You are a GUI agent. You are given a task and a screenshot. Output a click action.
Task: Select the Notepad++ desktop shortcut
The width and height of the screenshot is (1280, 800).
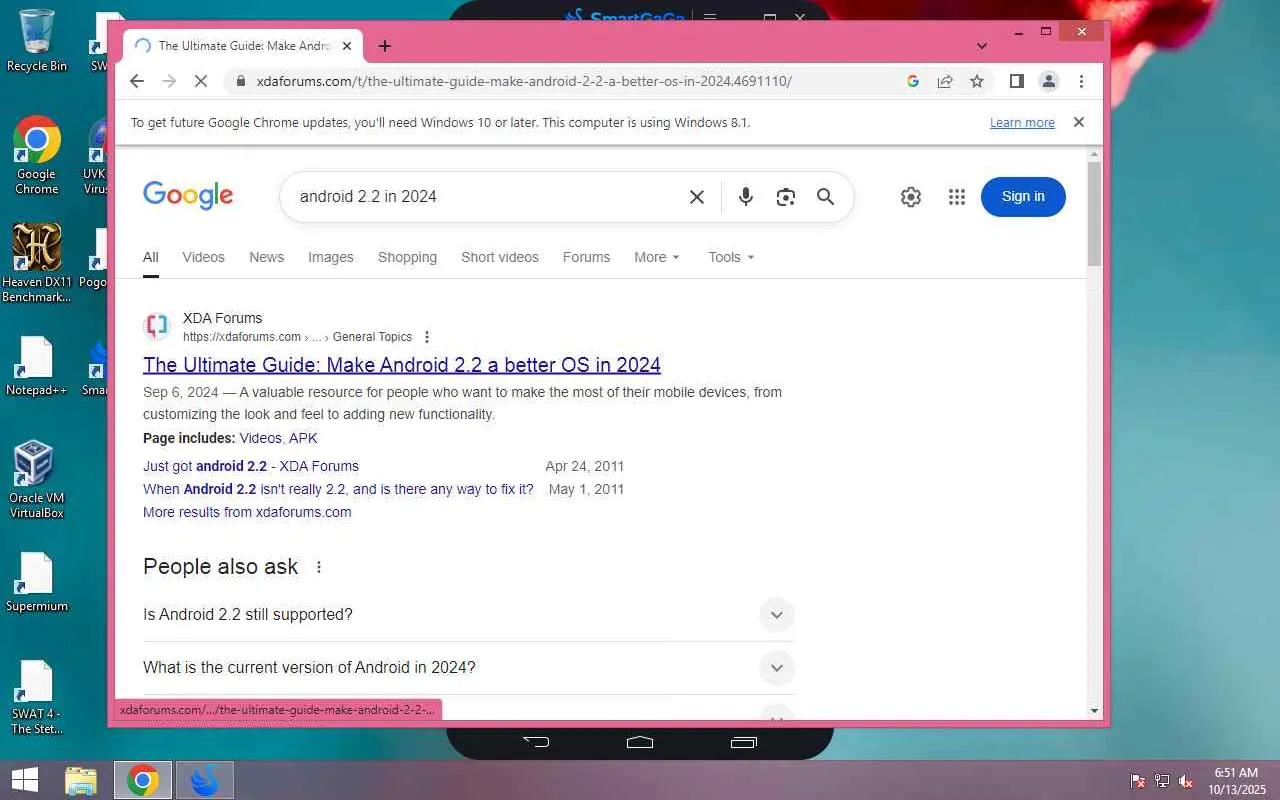click(37, 366)
